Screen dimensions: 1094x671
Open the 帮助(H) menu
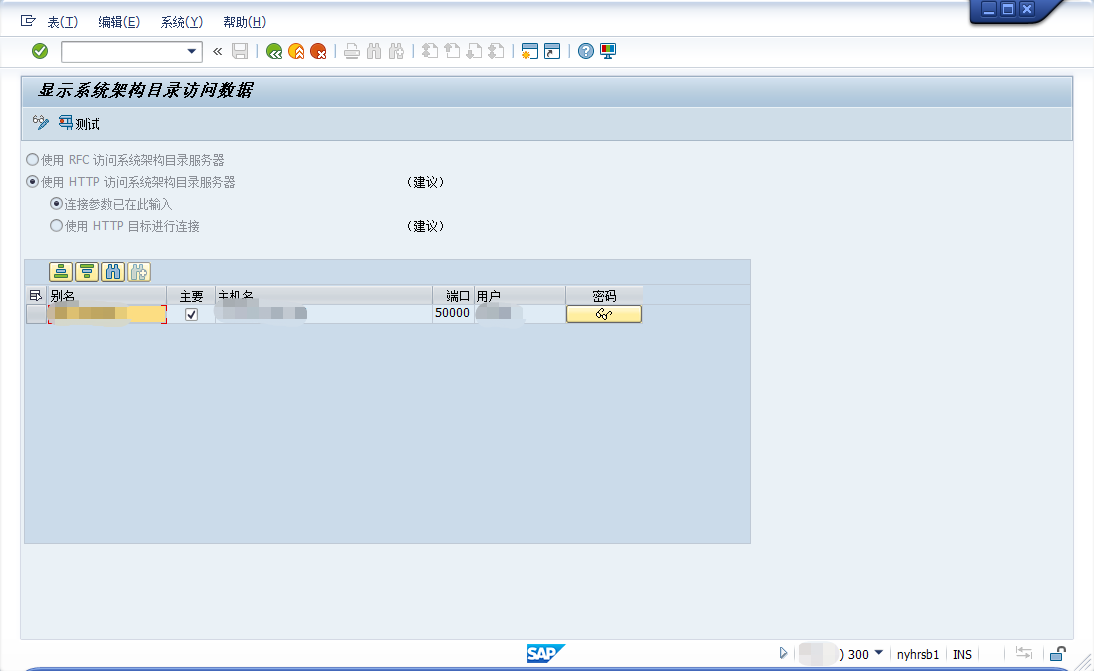pos(245,22)
